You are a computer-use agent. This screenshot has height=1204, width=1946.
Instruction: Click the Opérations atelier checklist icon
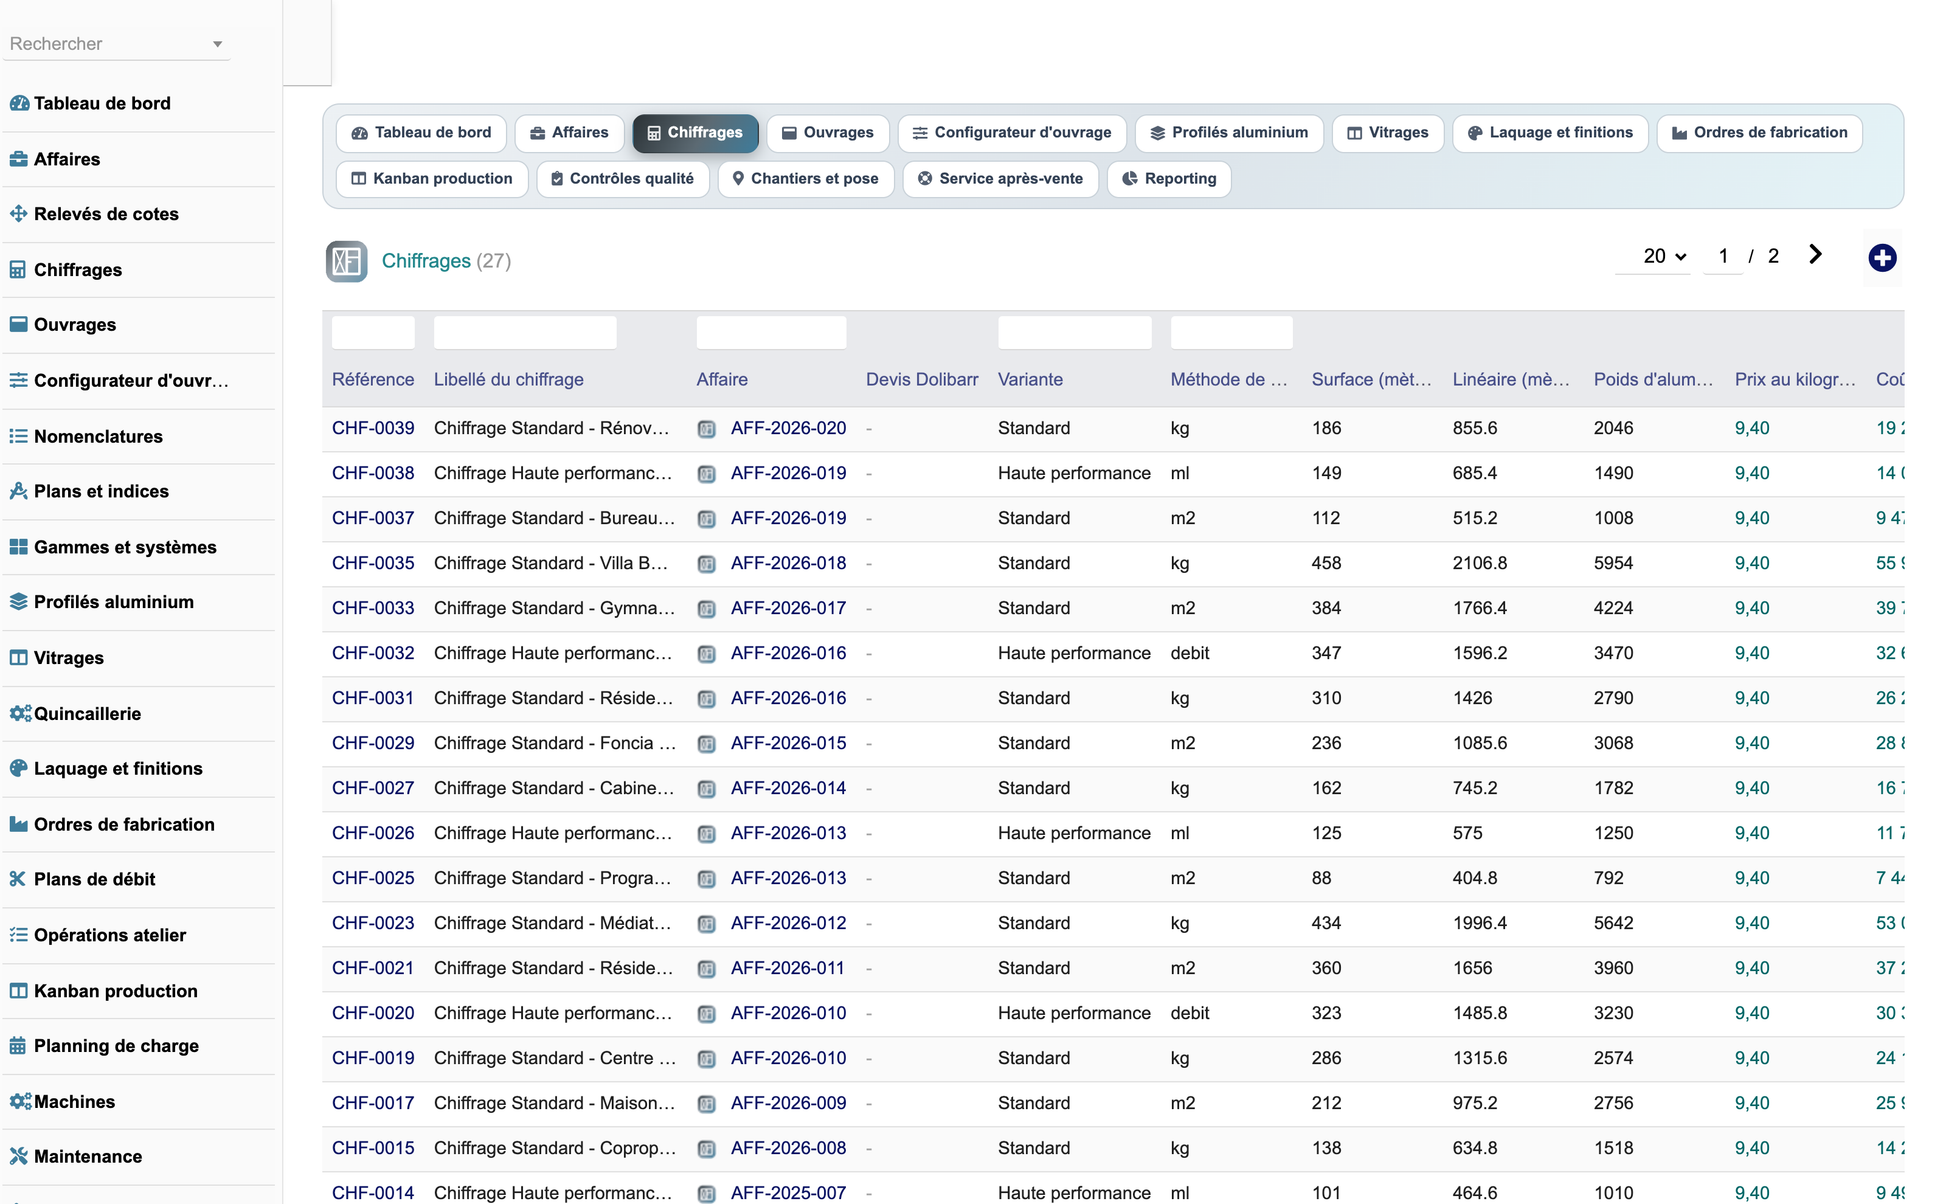click(x=19, y=935)
